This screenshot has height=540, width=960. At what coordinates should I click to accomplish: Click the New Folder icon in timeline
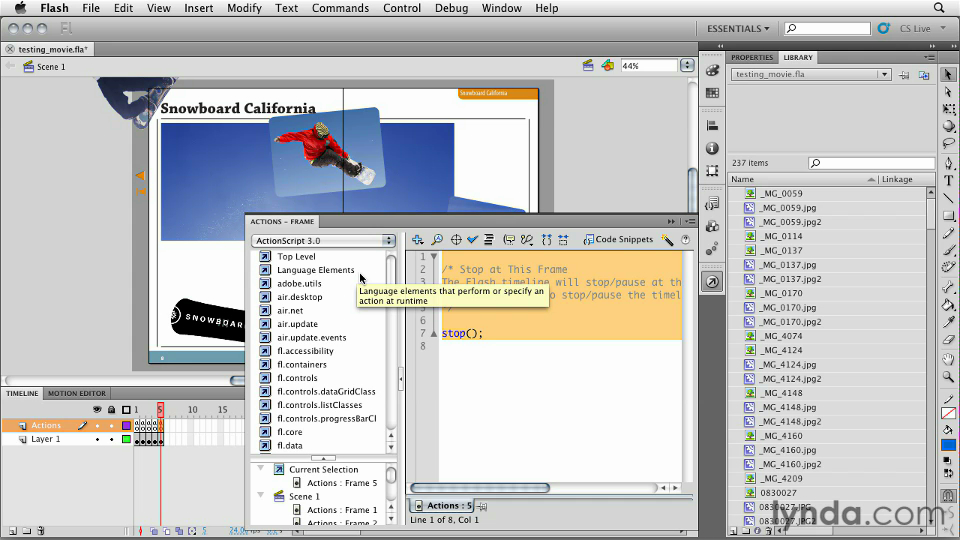pos(27,531)
